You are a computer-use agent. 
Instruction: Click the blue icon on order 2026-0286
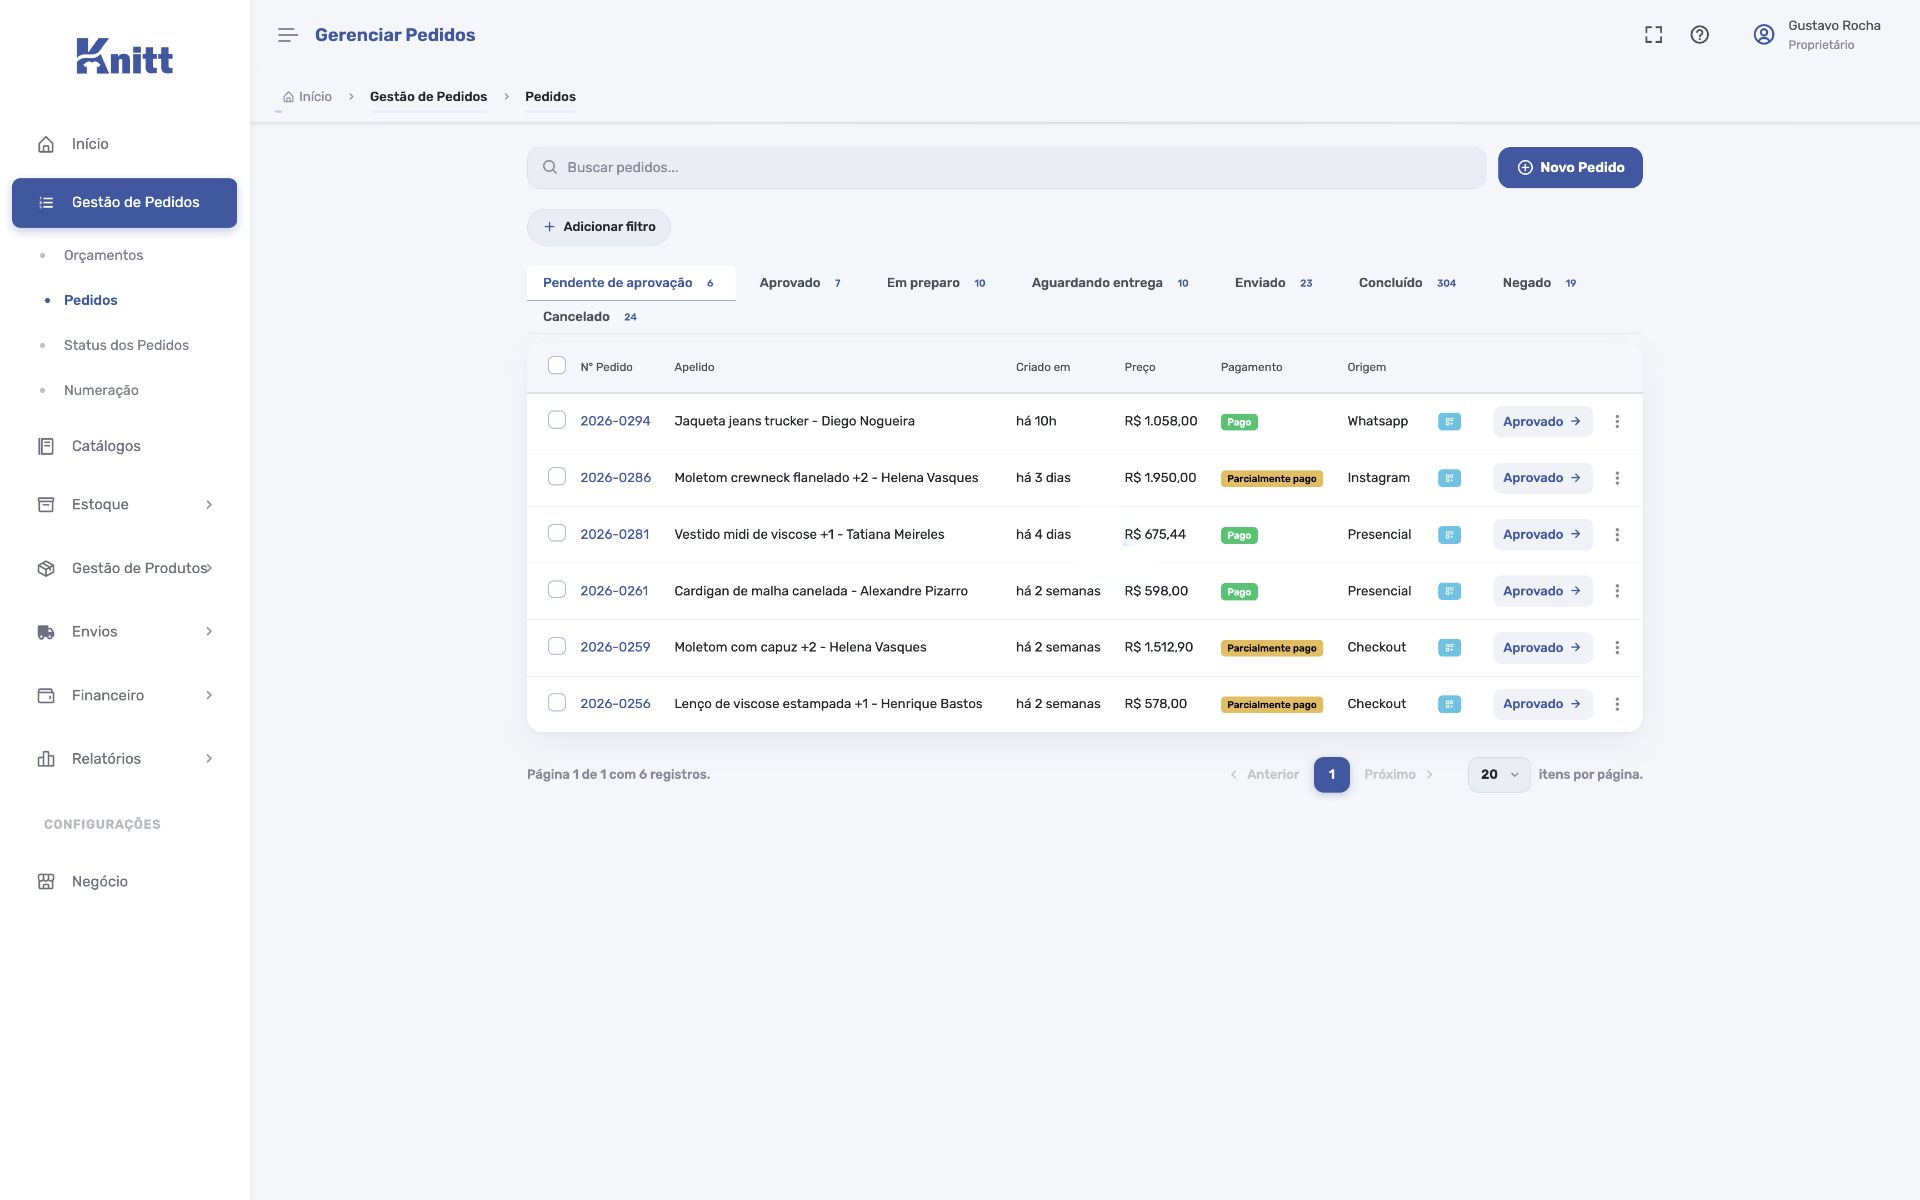tap(1449, 478)
